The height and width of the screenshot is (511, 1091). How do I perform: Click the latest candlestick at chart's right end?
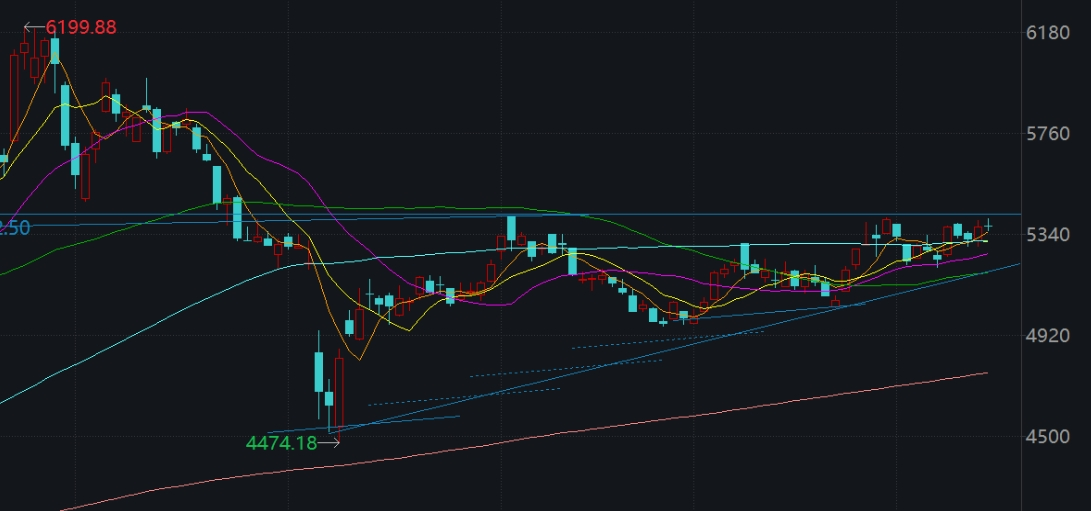pyautogui.click(x=988, y=224)
